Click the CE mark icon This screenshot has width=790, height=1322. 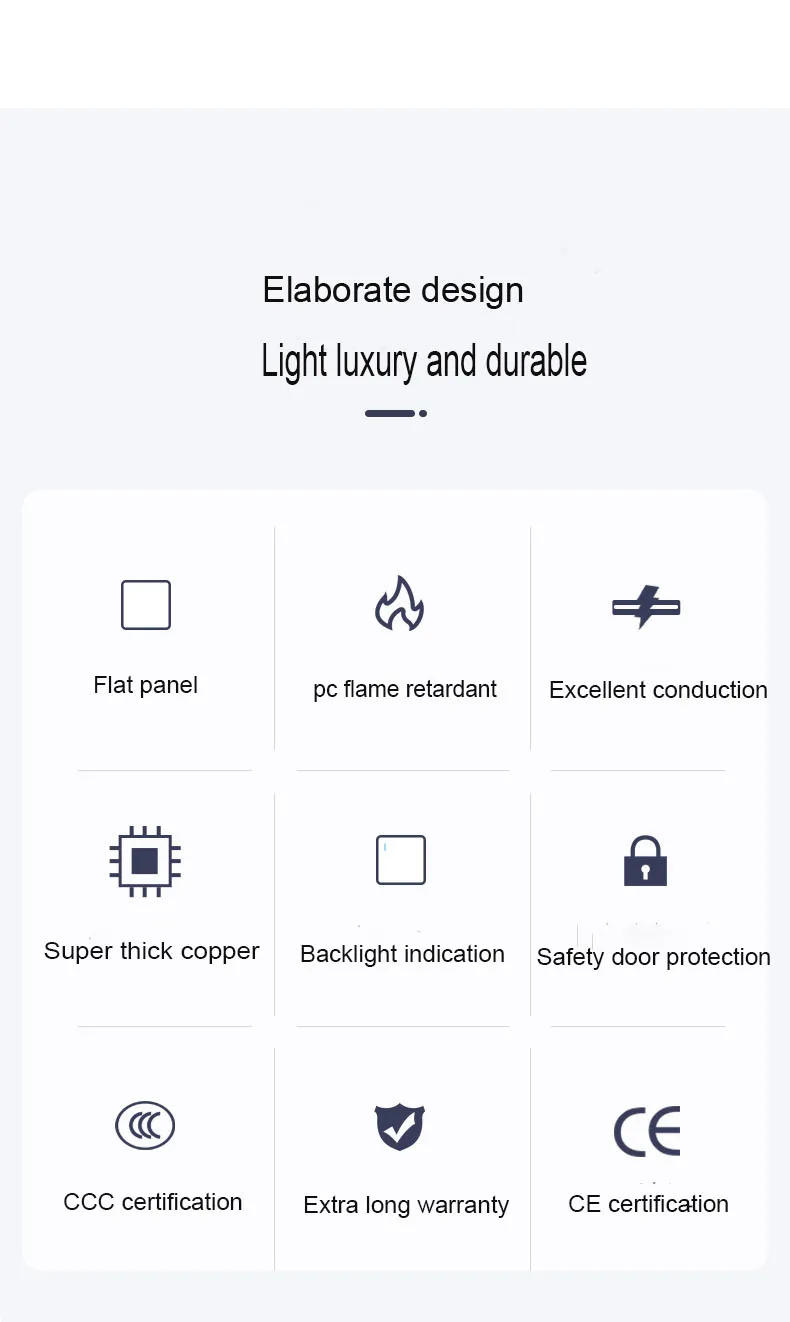647,1131
